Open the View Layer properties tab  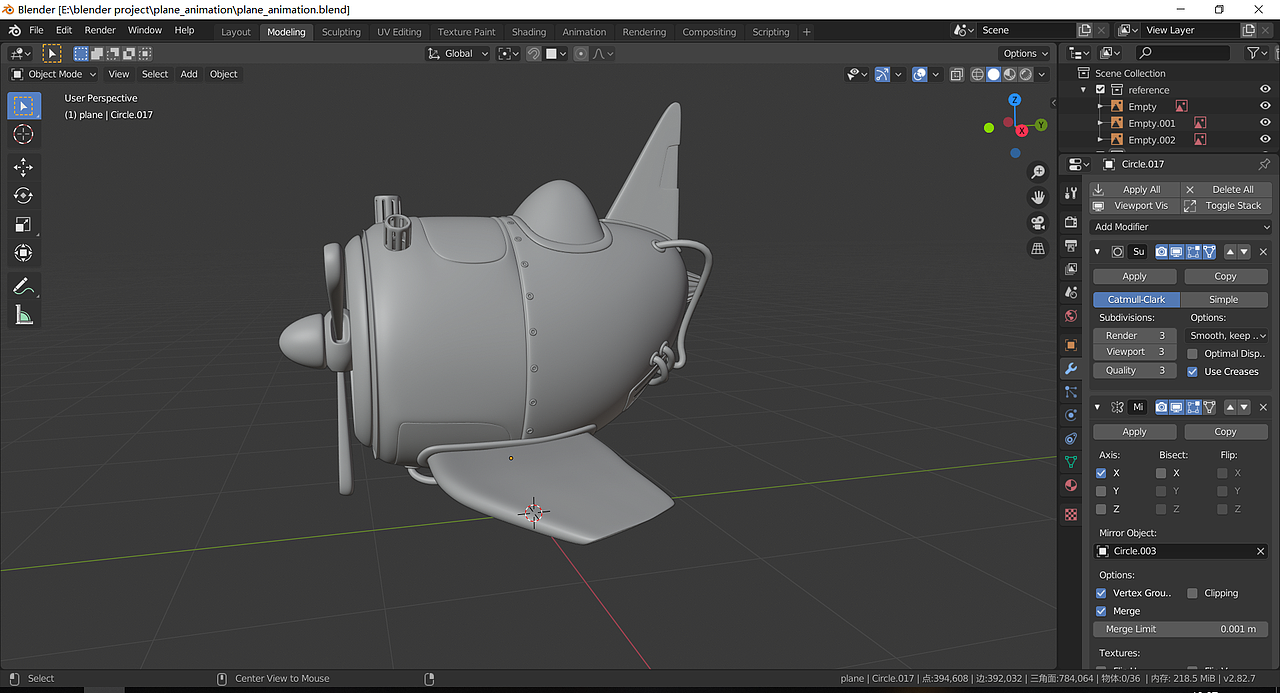tap(1071, 270)
